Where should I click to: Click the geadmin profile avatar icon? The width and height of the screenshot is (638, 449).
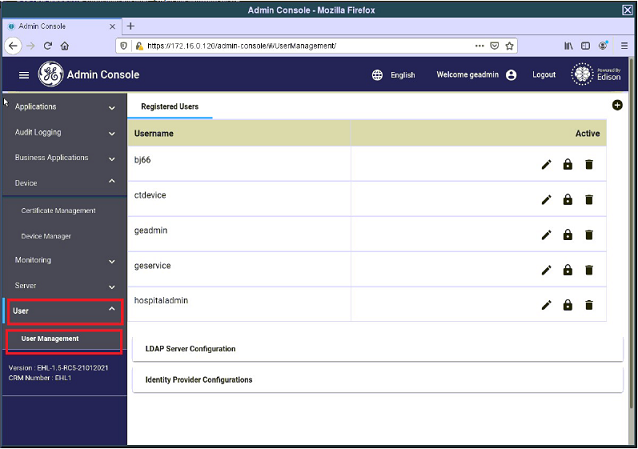point(511,75)
